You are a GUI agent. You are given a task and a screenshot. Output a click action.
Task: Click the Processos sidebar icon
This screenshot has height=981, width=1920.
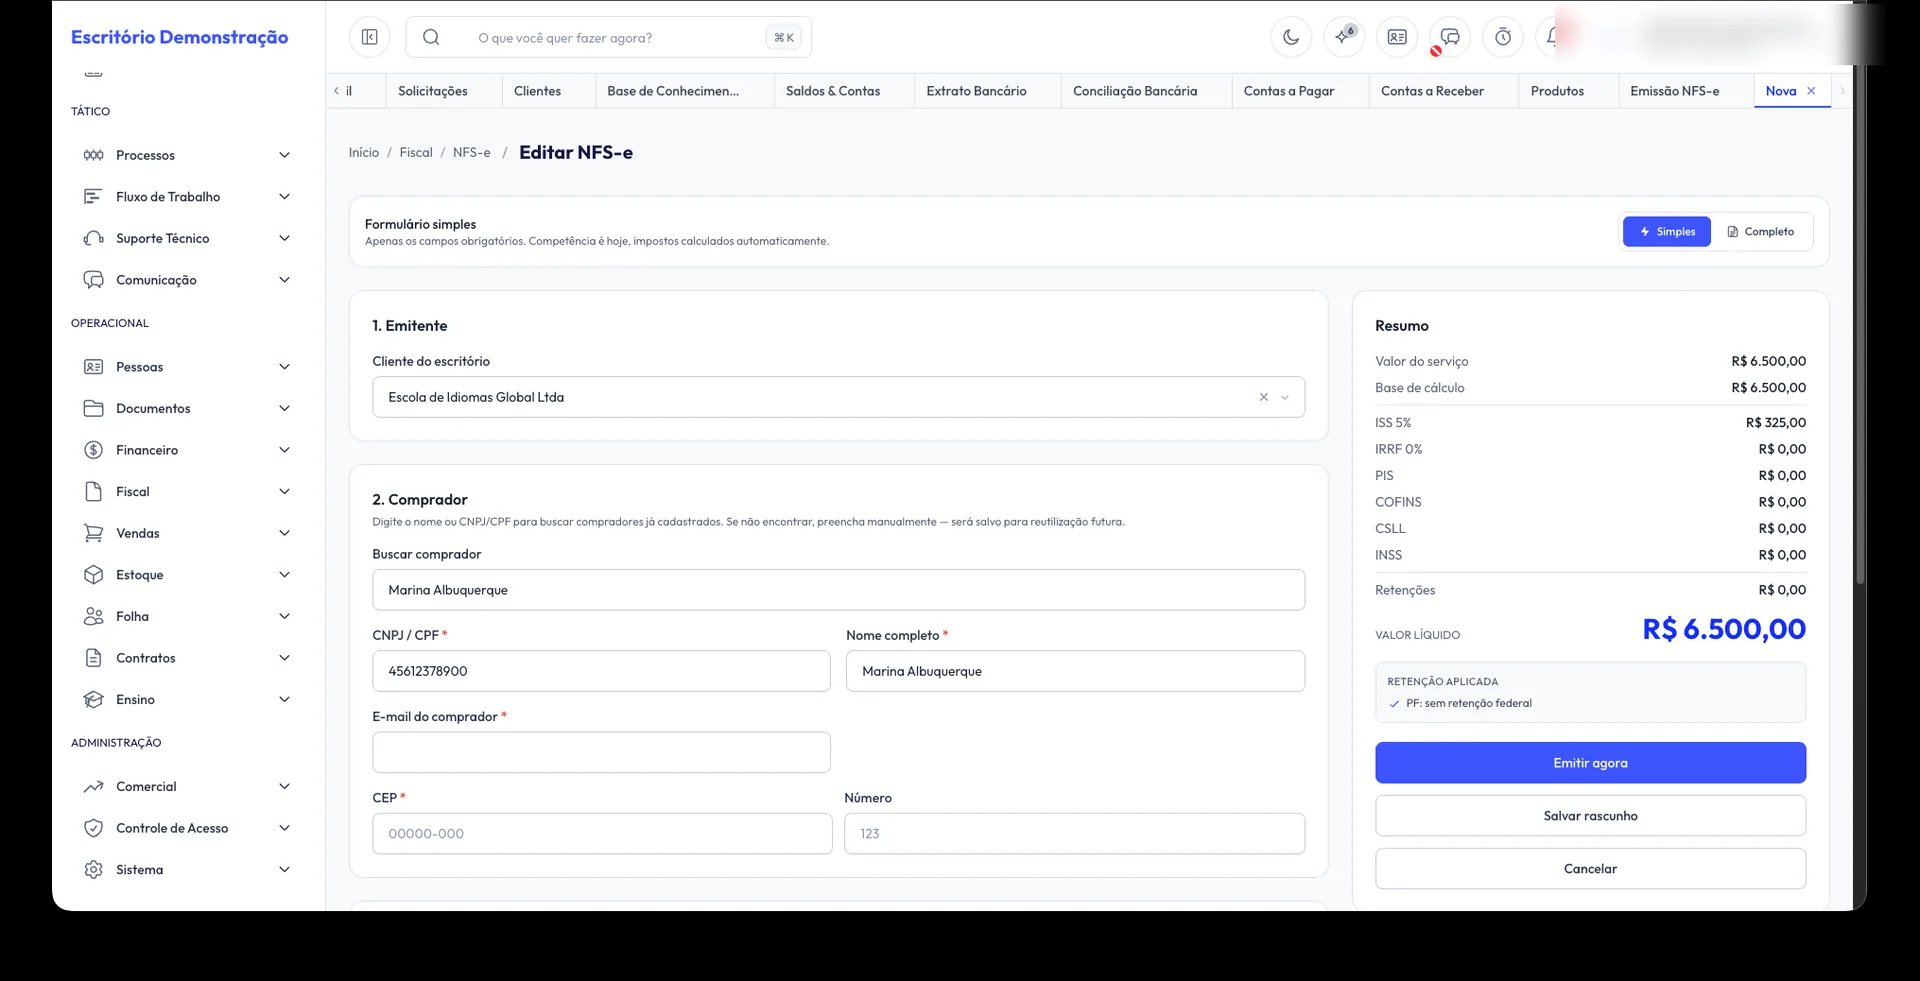[93, 155]
